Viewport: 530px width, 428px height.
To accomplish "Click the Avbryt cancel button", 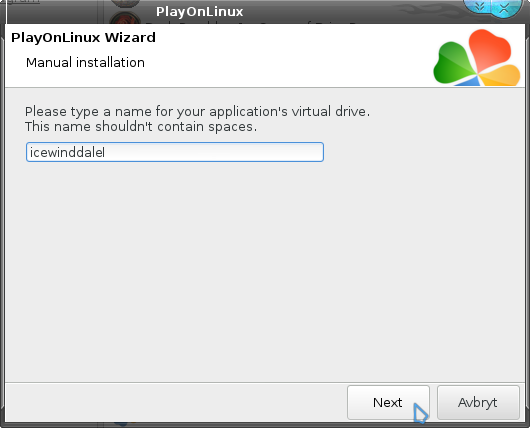I will click(478, 402).
